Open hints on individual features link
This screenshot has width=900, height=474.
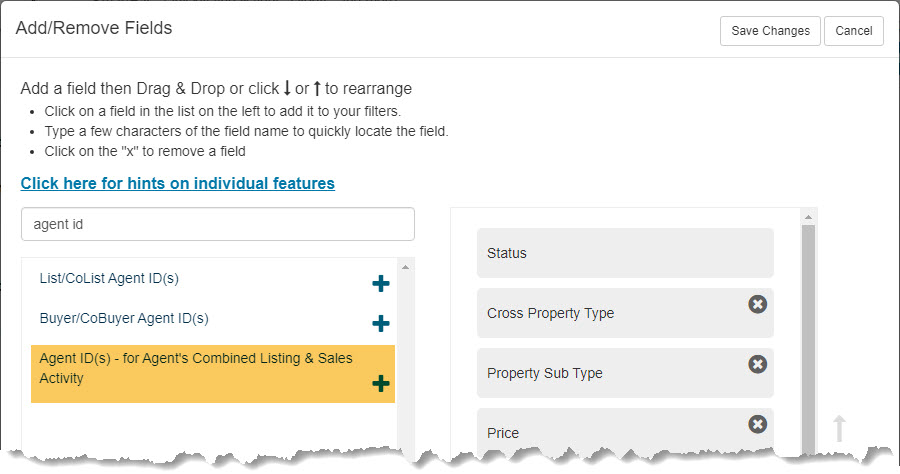[178, 183]
